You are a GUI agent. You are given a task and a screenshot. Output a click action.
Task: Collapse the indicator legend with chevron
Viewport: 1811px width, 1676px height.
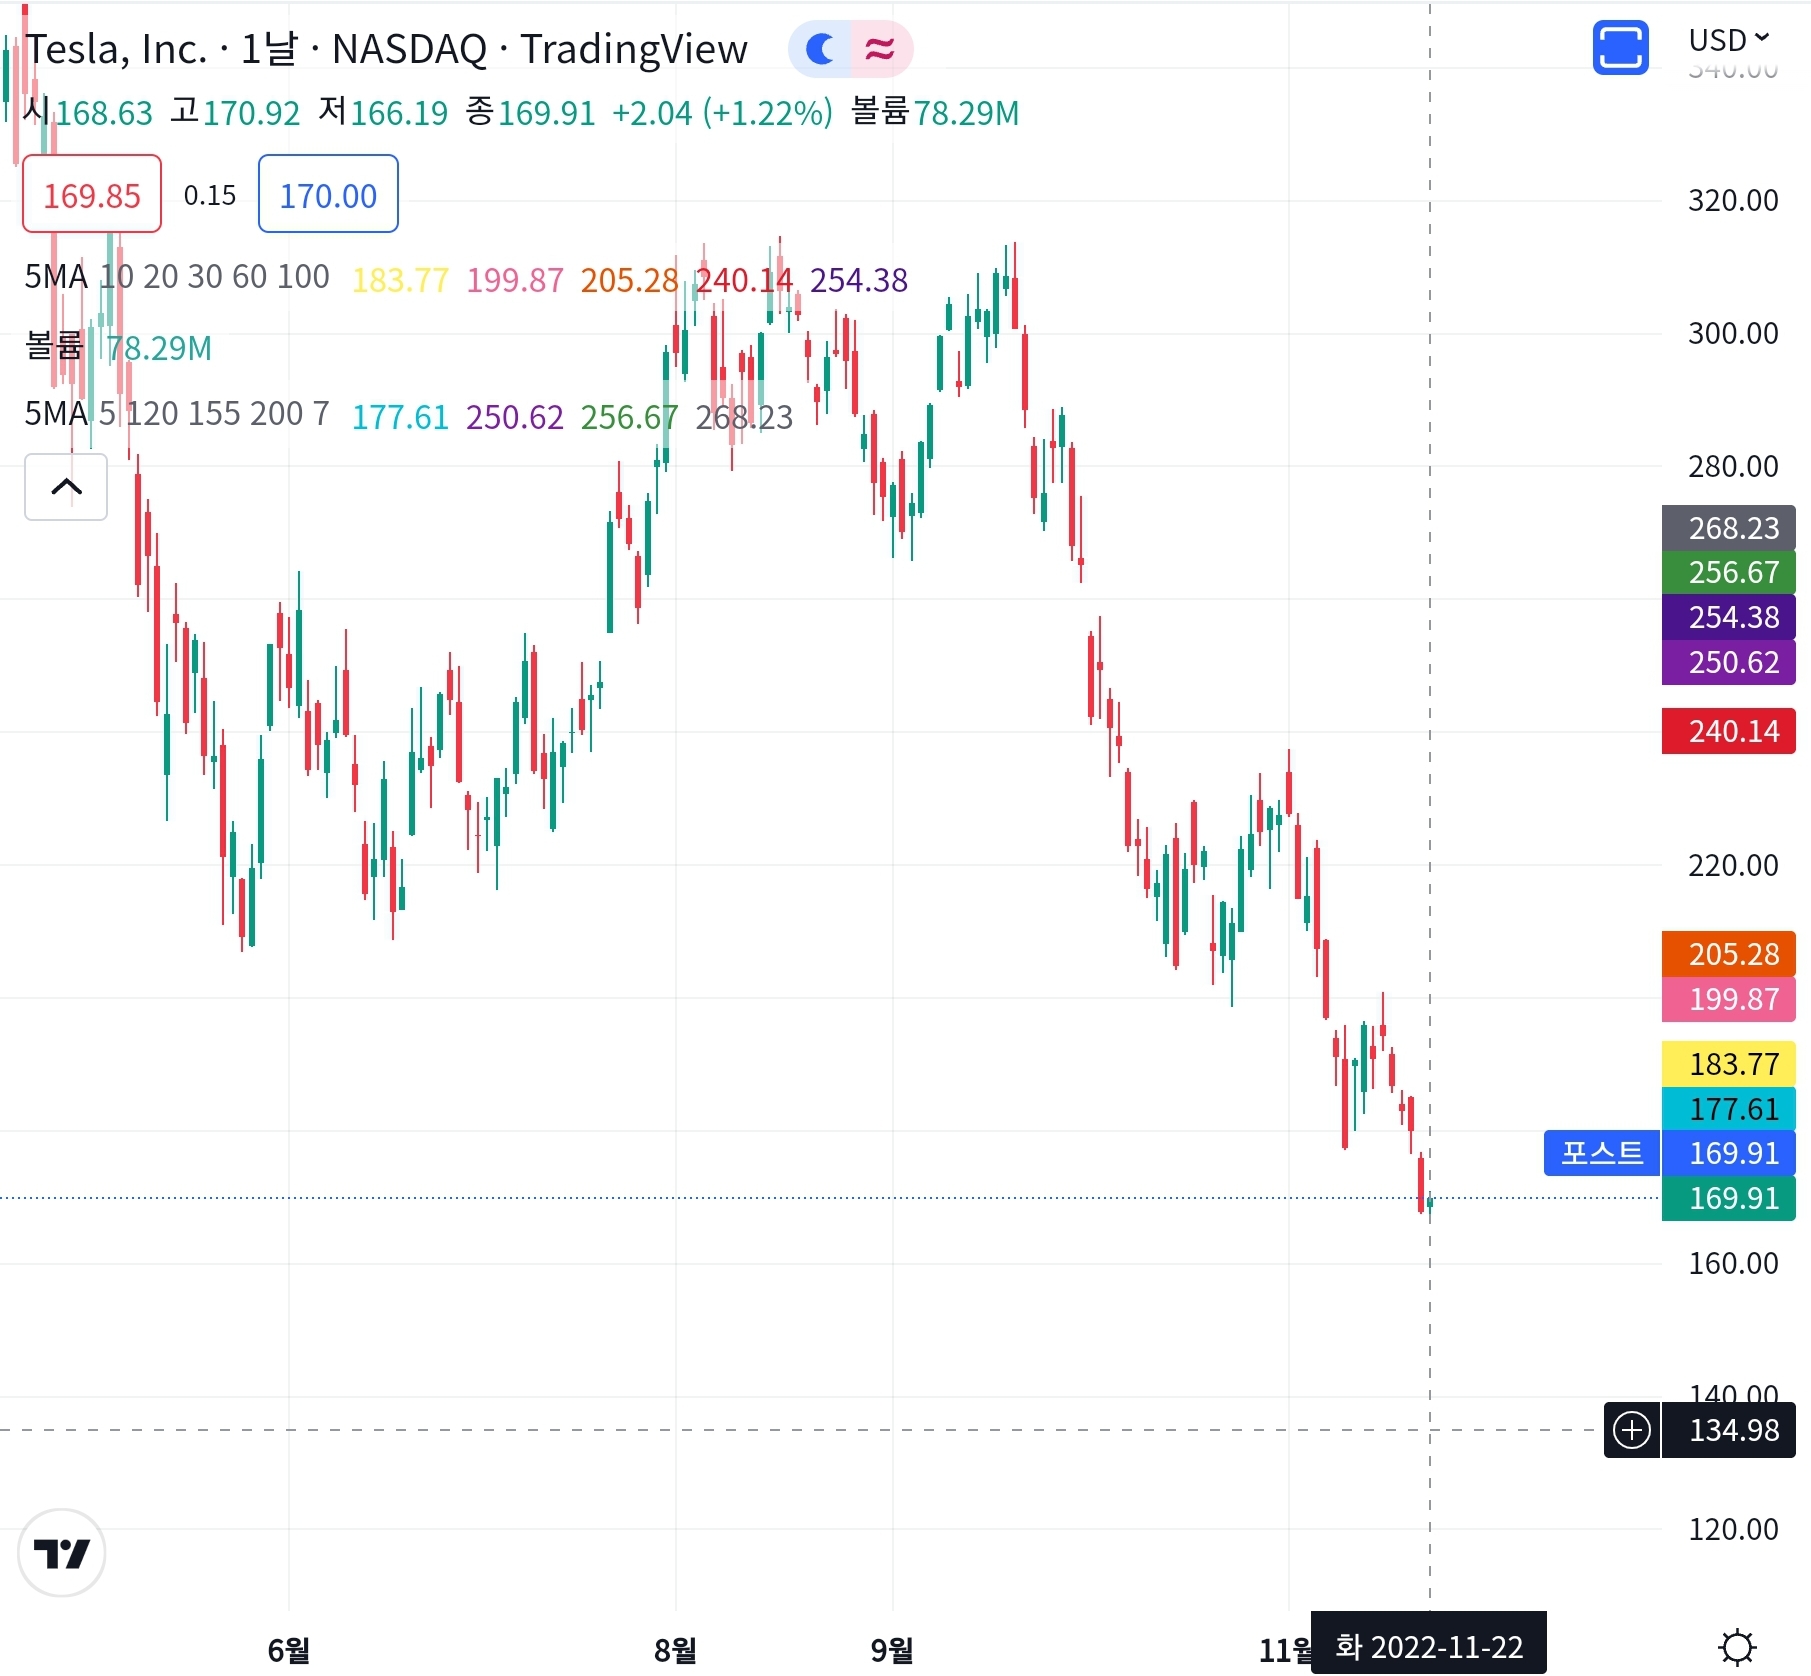click(x=66, y=487)
